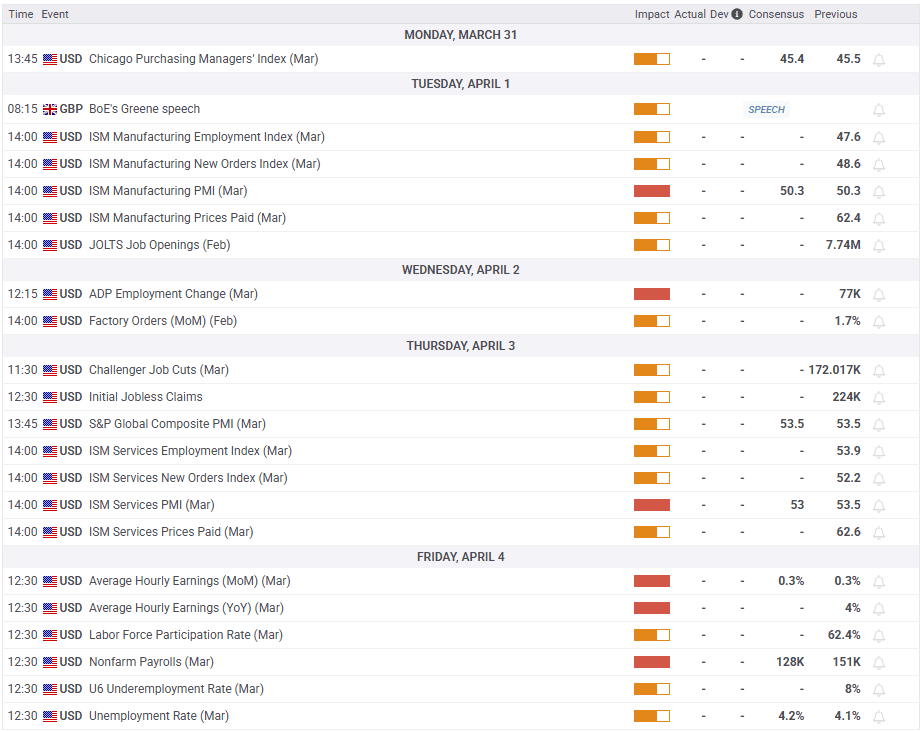Screen dimensions: 923x732
Task: Open Labor Force Participation Rate (Mar) event
Action: pyautogui.click(x=185, y=635)
